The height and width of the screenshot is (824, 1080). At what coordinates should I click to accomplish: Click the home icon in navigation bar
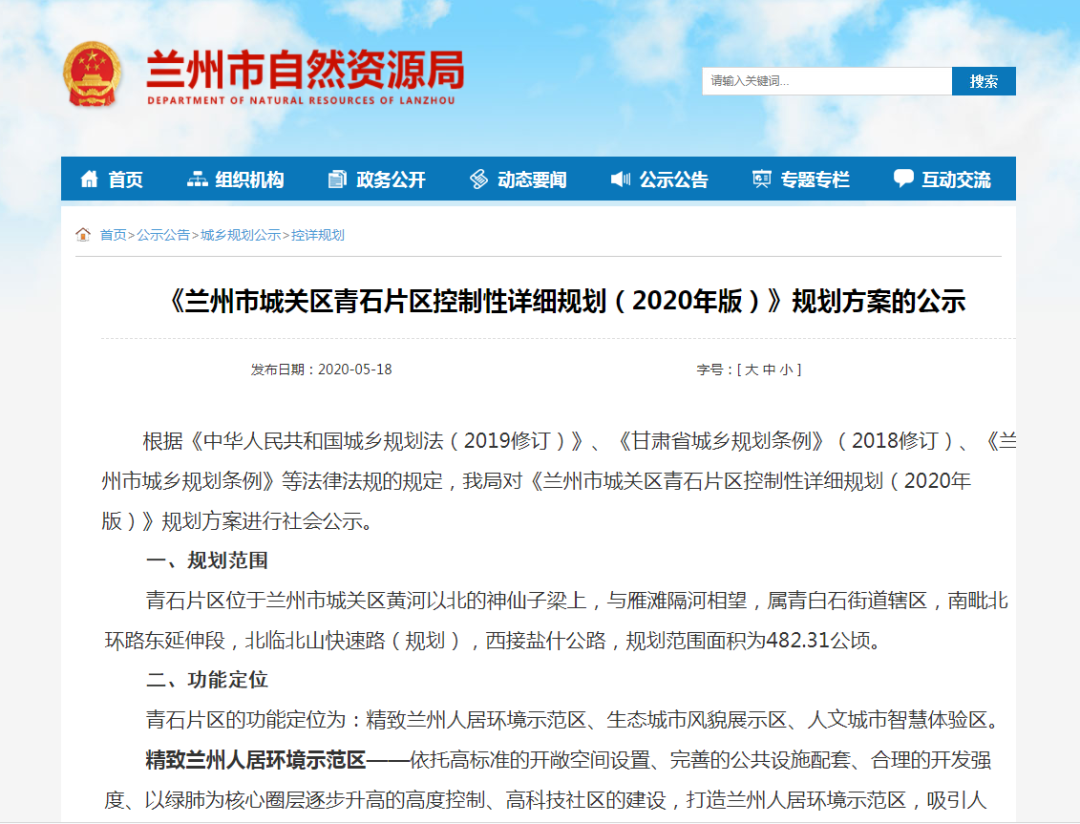coord(89,179)
